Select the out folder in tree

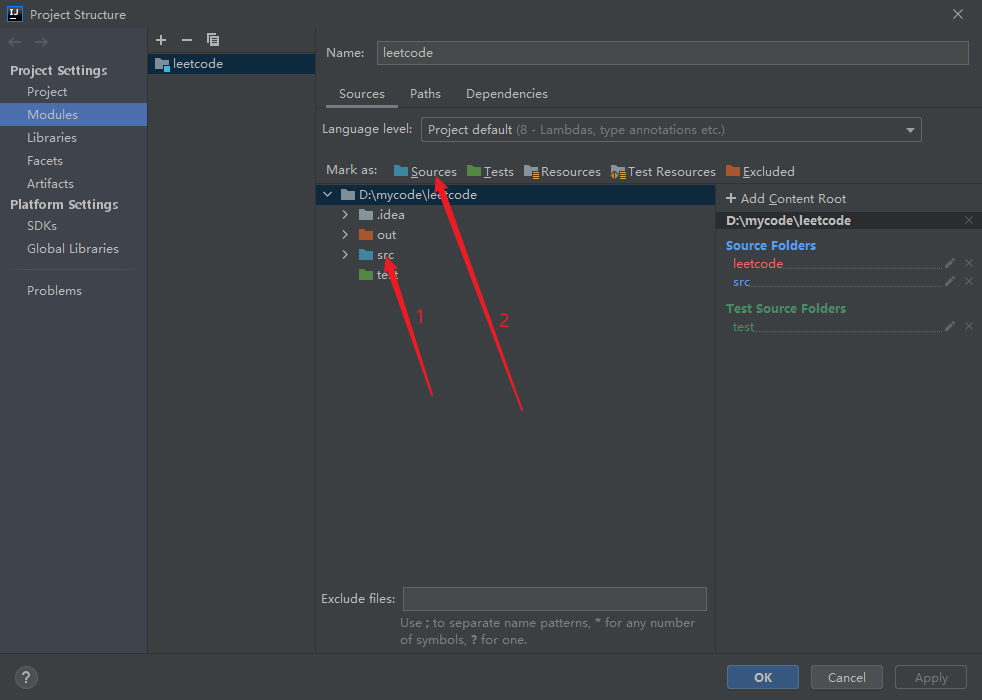[x=386, y=235]
